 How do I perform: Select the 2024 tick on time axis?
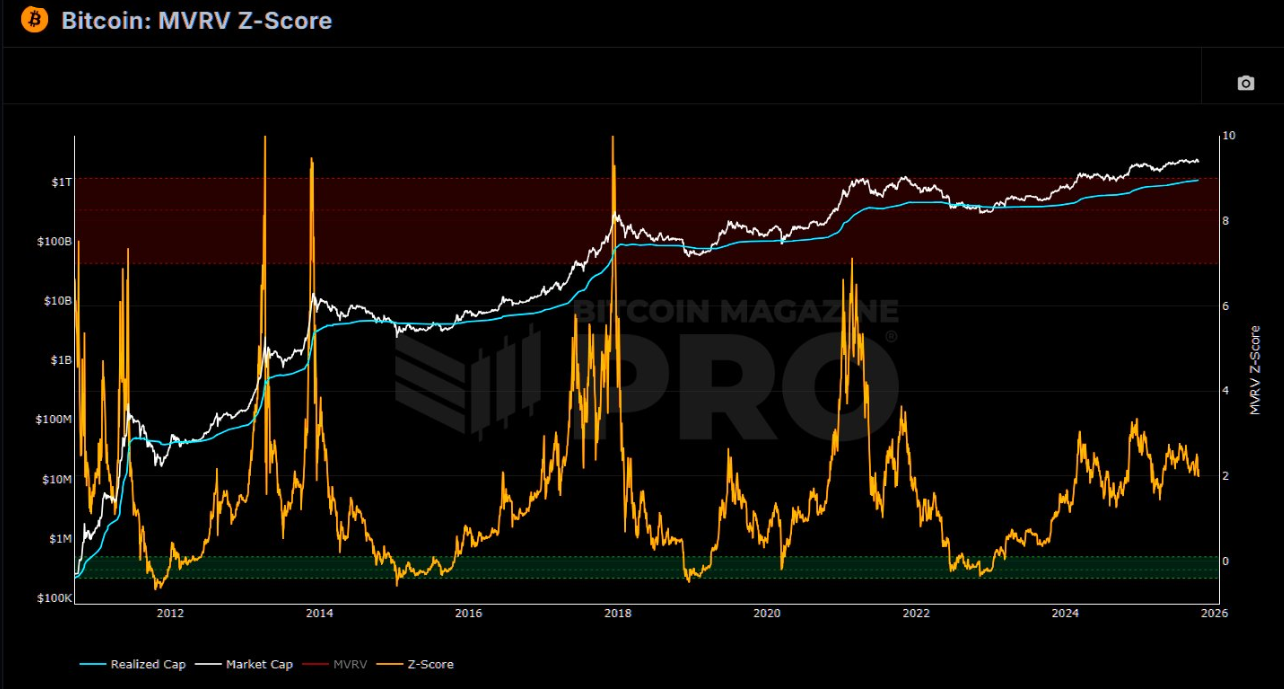pos(1066,612)
